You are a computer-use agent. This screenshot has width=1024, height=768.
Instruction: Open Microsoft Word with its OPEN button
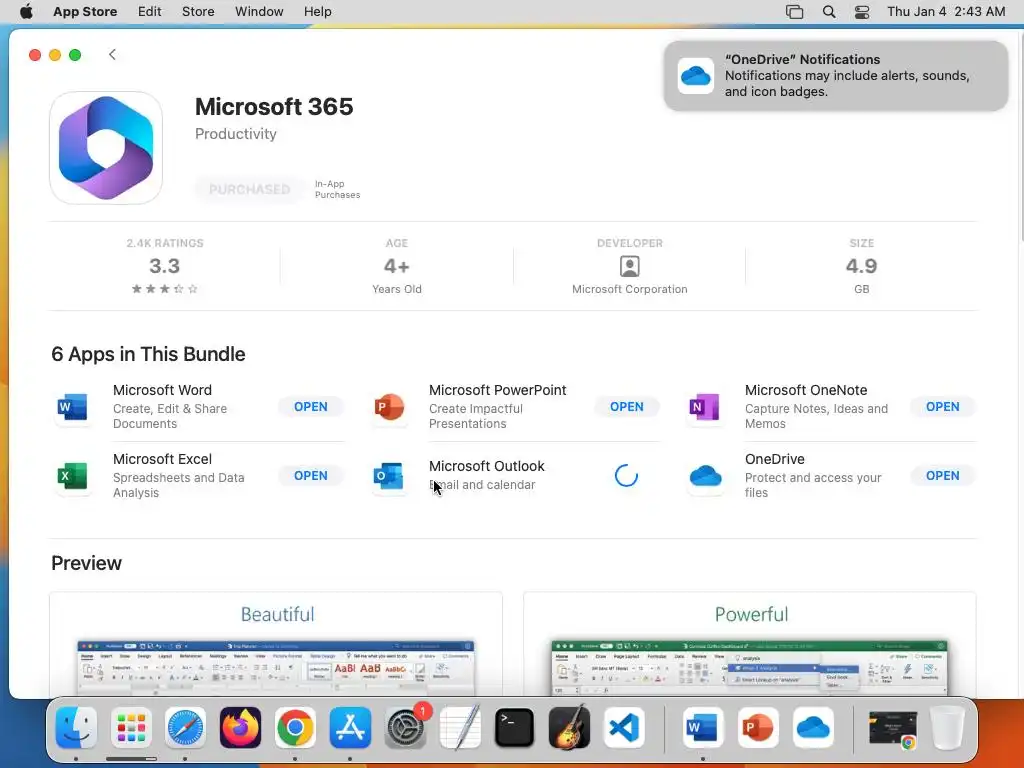coord(311,407)
